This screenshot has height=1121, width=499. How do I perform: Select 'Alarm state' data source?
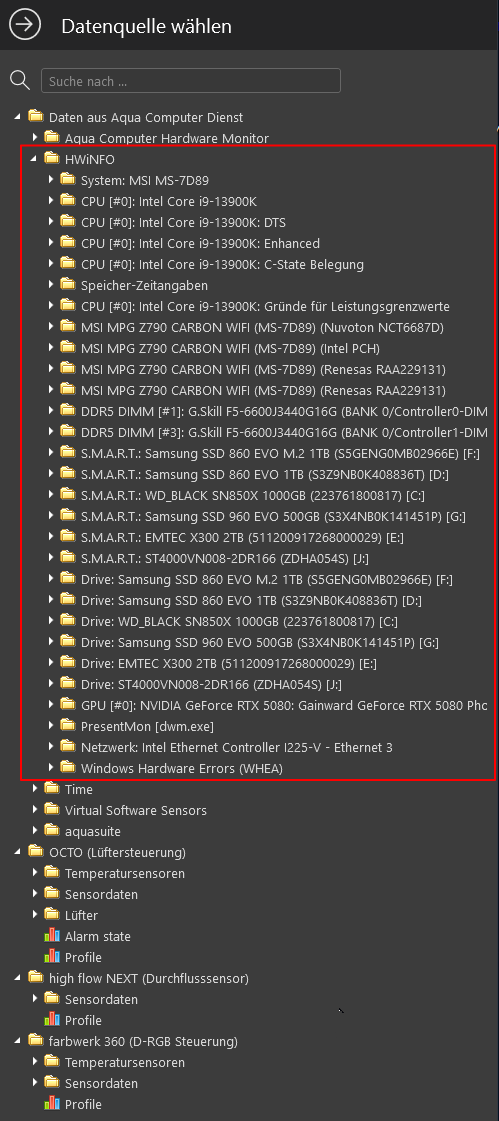[x=98, y=936]
